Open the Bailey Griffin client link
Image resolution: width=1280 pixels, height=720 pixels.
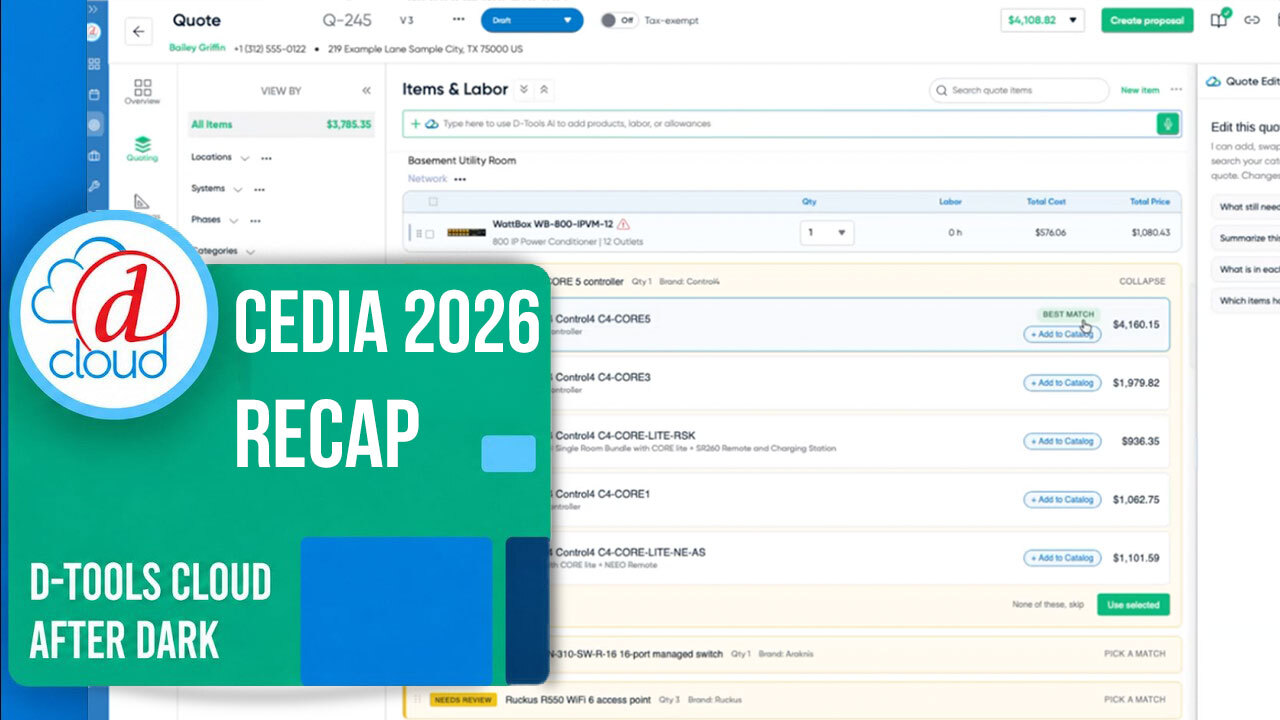[x=198, y=48]
